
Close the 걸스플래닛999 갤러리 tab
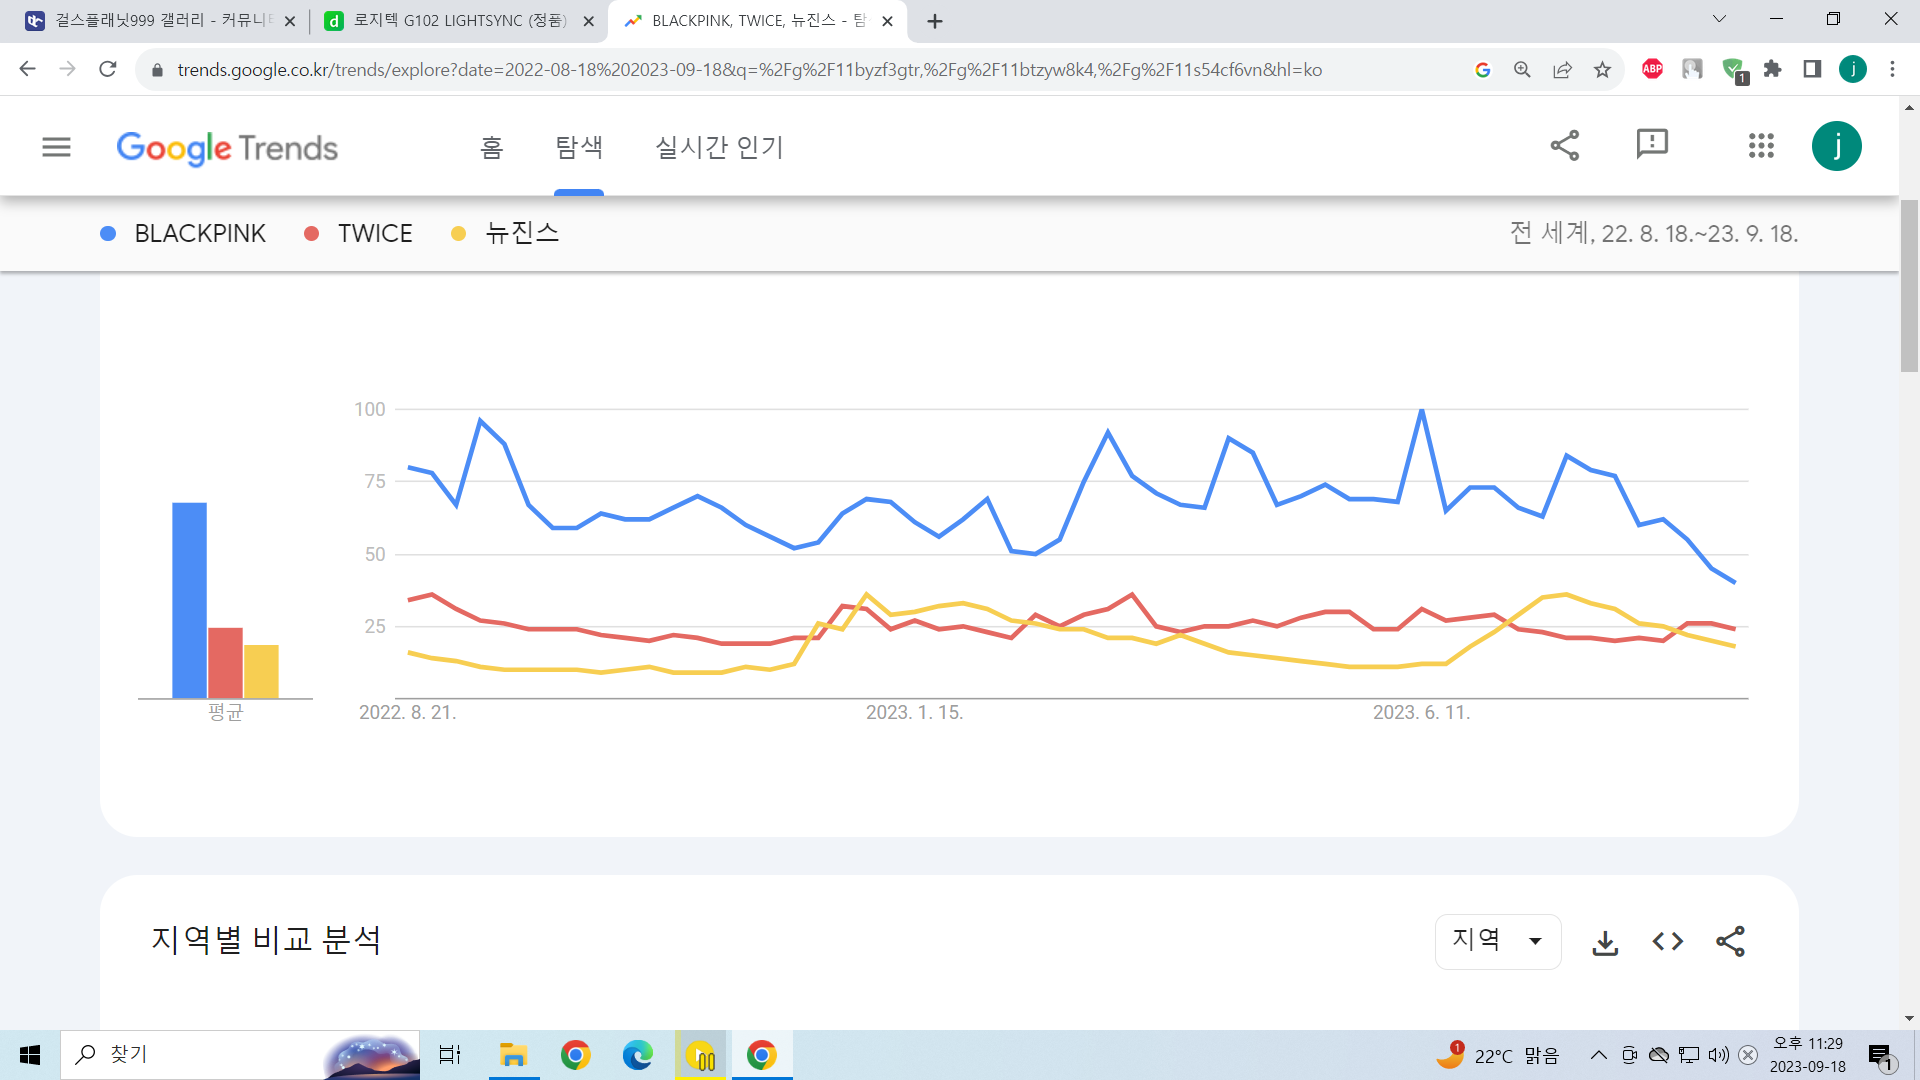(290, 21)
